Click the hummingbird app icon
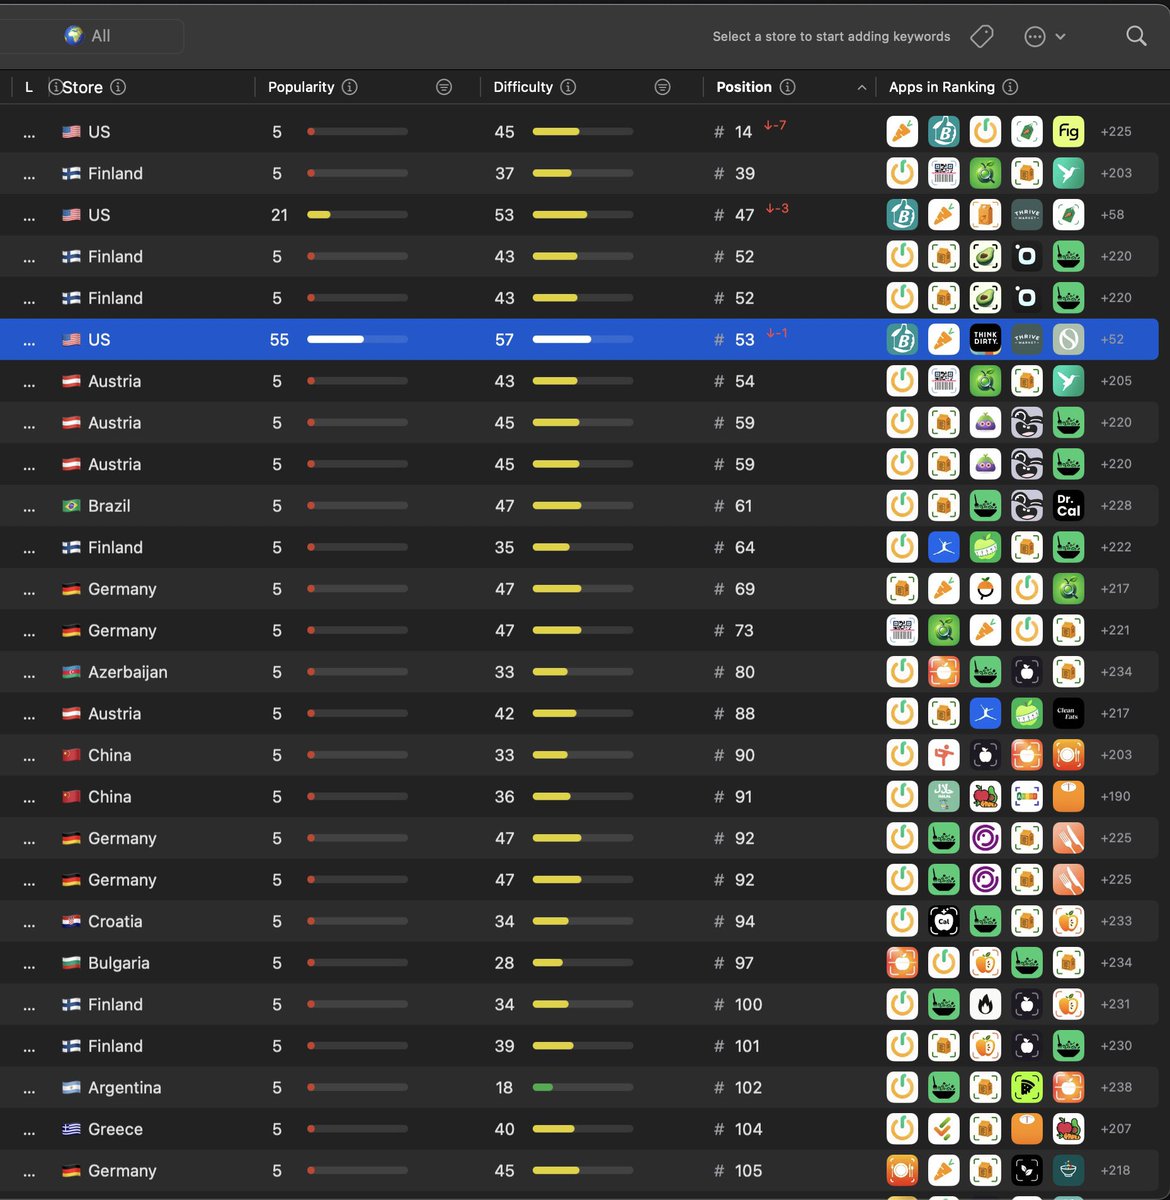This screenshot has height=1200, width=1170. [x=1068, y=172]
